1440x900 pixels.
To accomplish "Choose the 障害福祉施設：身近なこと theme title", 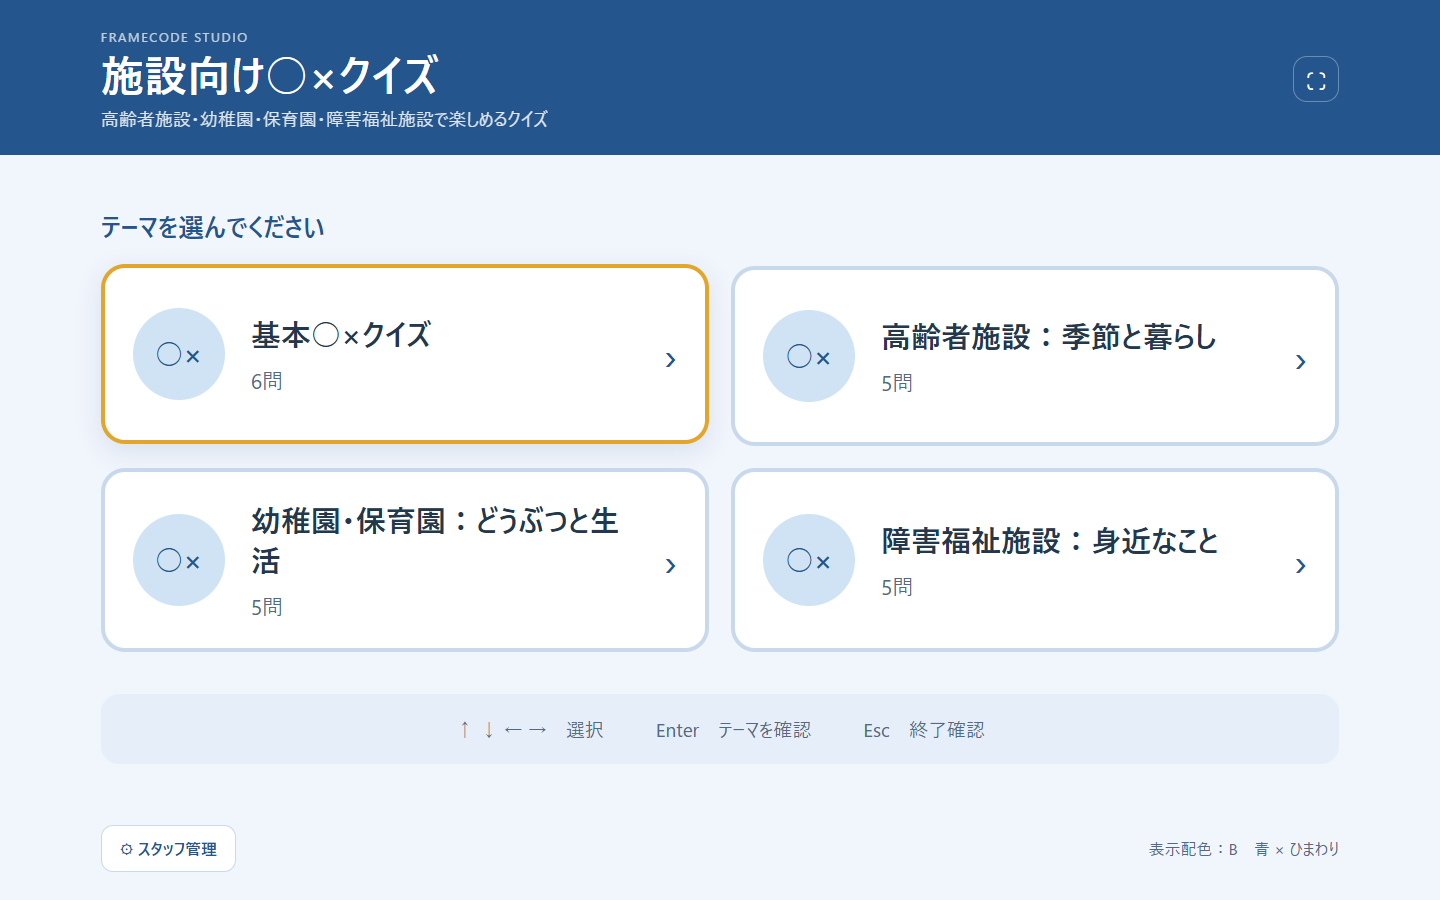I will 1050,541.
